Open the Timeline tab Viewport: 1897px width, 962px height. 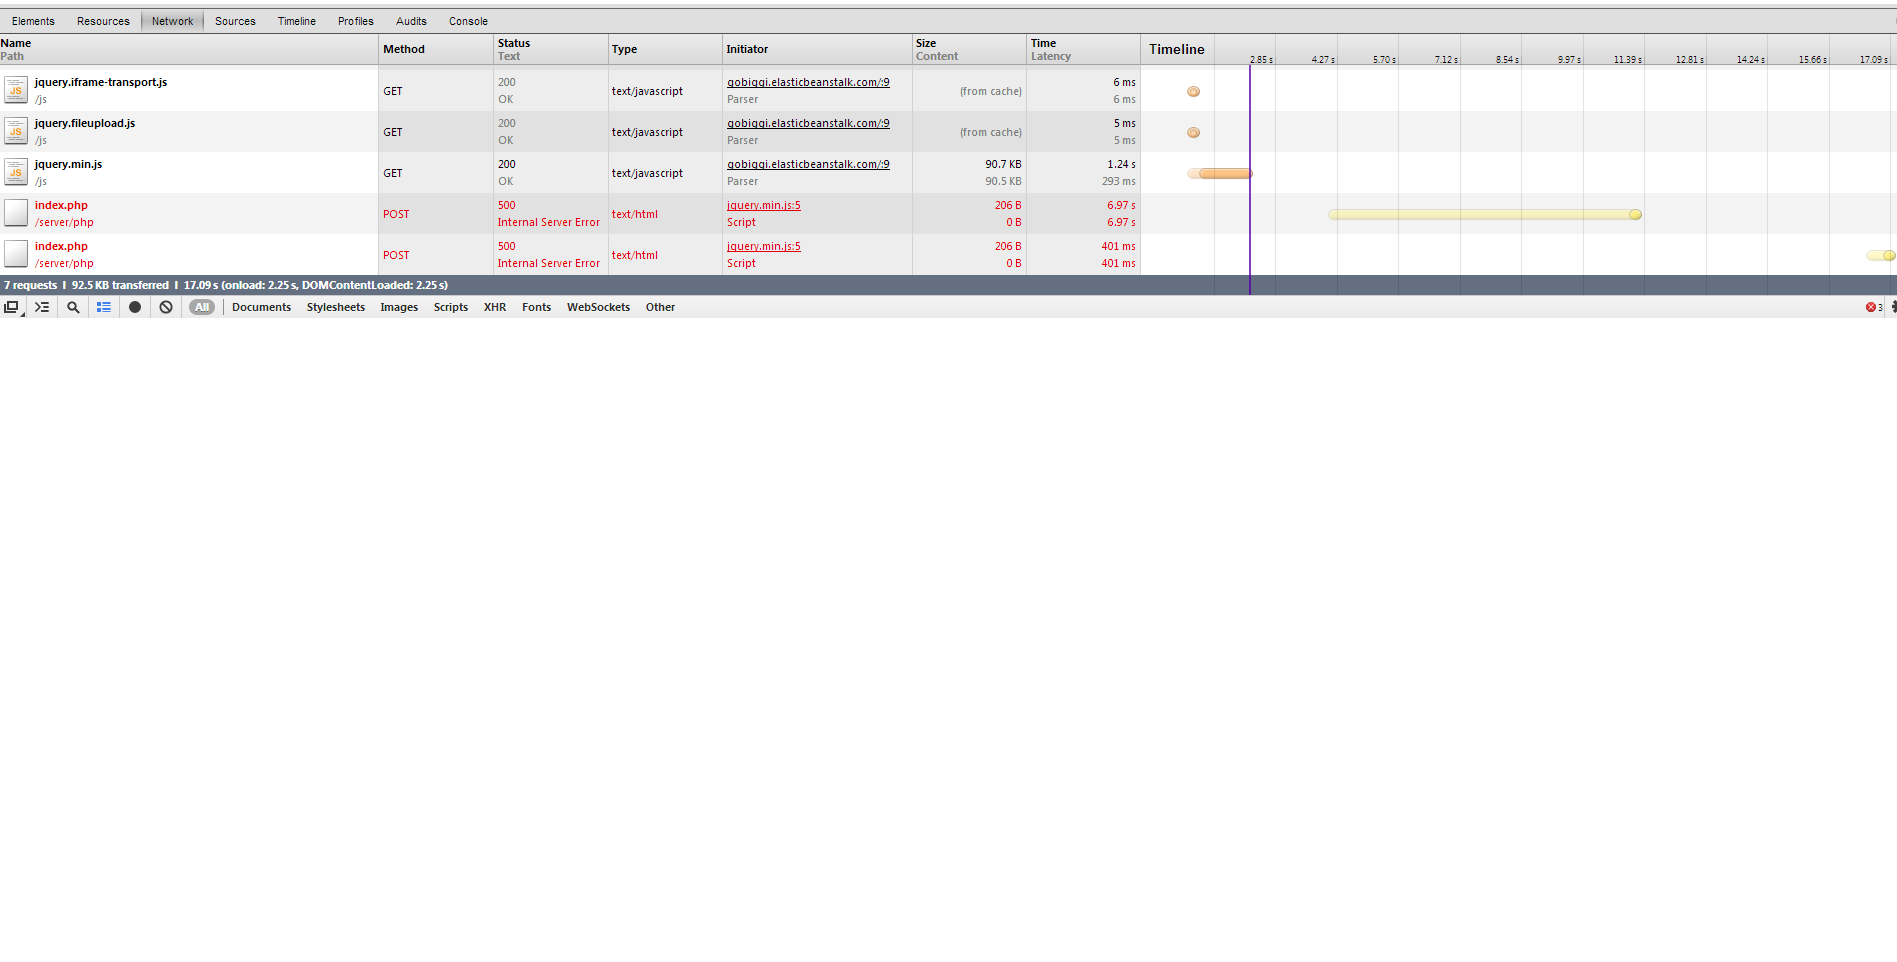point(297,21)
